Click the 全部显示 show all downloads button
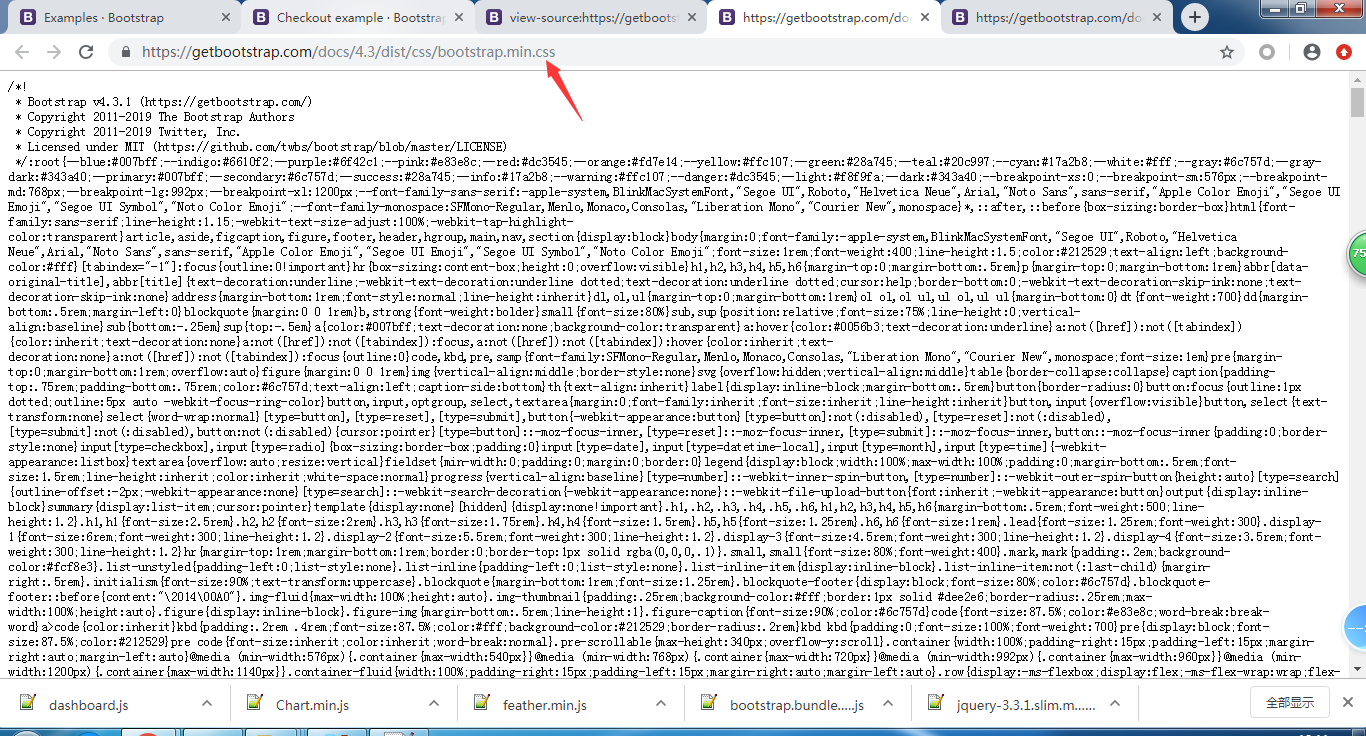This screenshot has width=1366, height=736. (x=1290, y=703)
